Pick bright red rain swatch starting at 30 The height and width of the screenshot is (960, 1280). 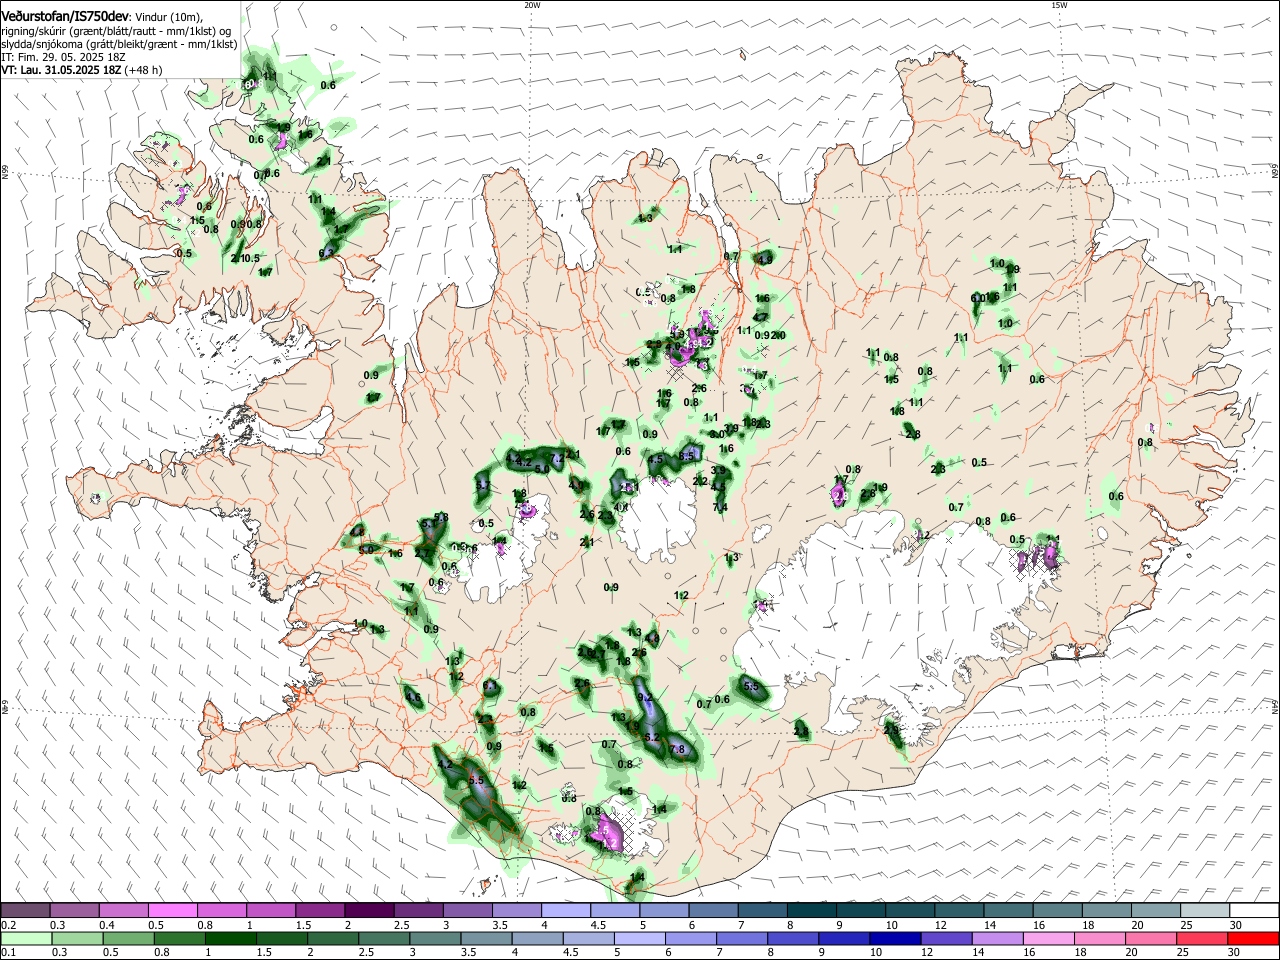(1254, 938)
